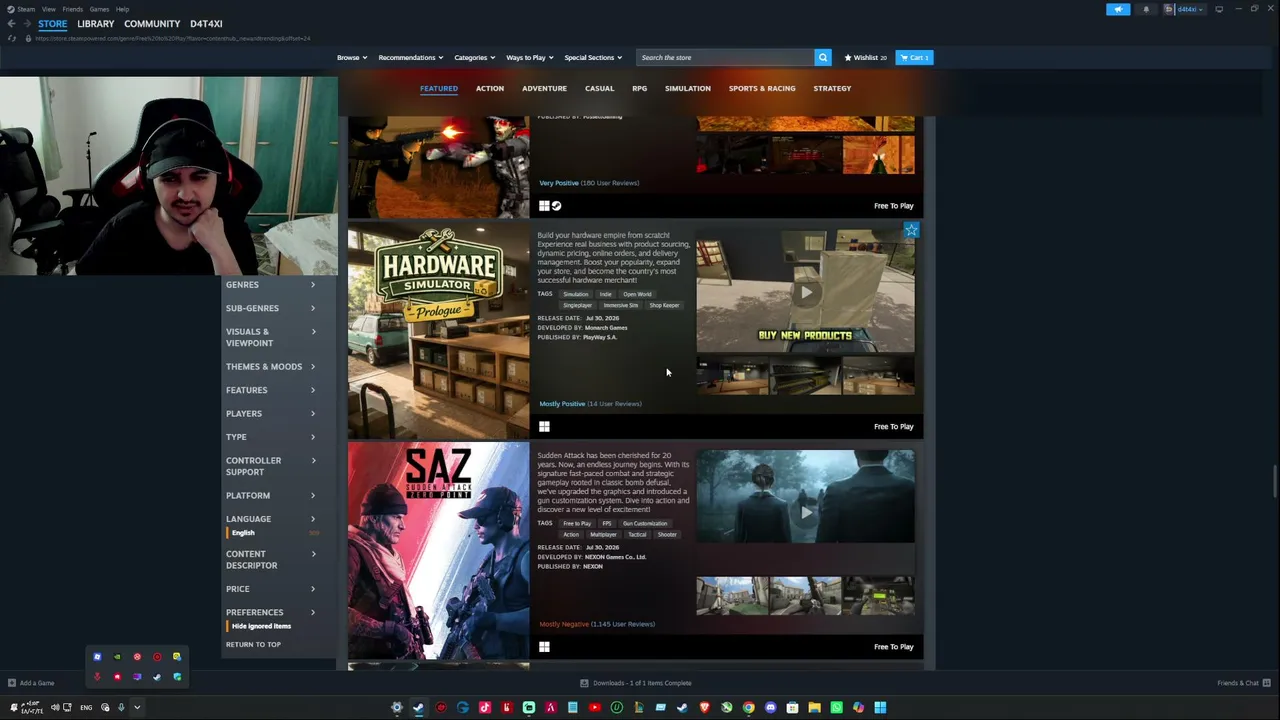Click the SteamOS platform icon above Hardware Simulator
The height and width of the screenshot is (720, 1280).
(557, 206)
